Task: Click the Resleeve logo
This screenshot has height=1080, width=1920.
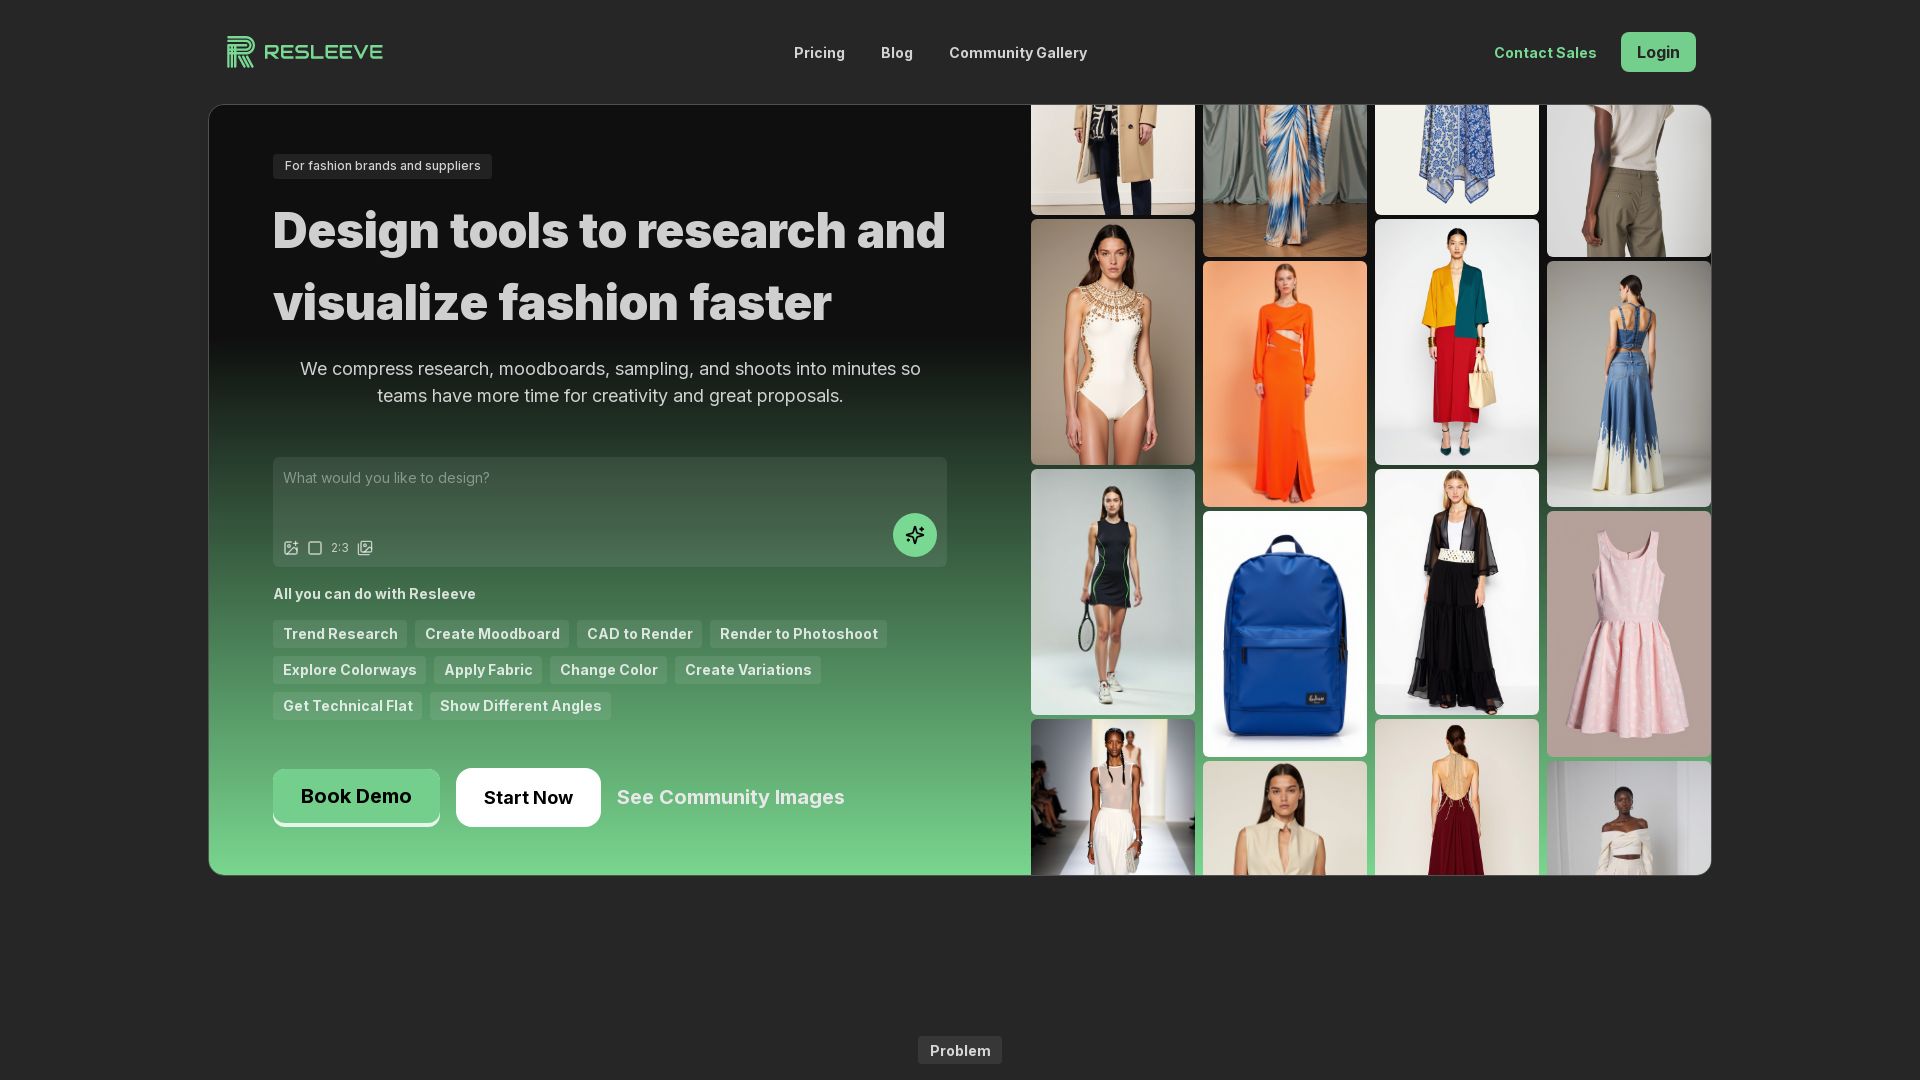Action: click(x=305, y=52)
